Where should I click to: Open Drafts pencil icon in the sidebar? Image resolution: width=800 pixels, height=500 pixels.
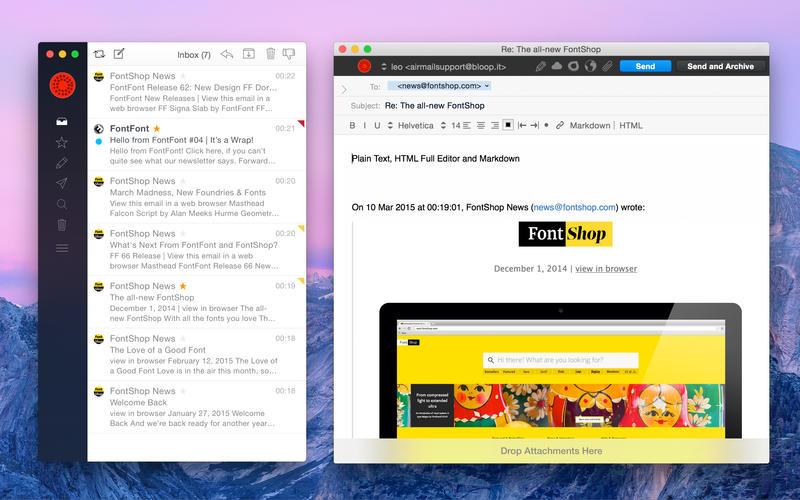pos(62,163)
